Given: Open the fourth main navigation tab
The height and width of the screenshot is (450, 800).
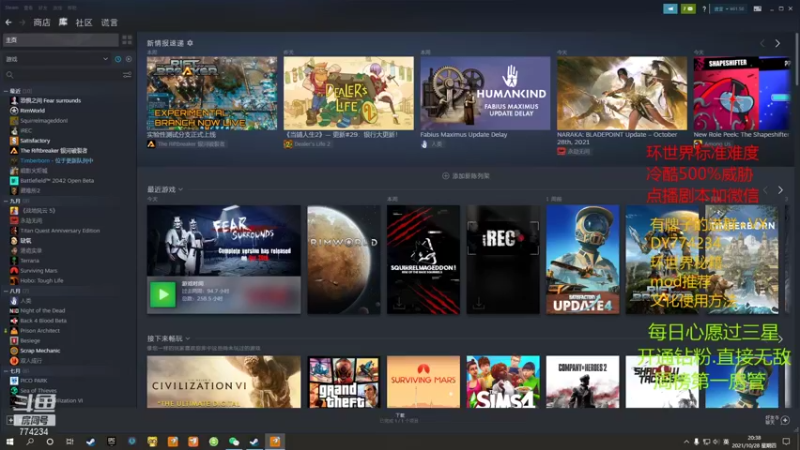Looking at the screenshot, I should (x=109, y=22).
